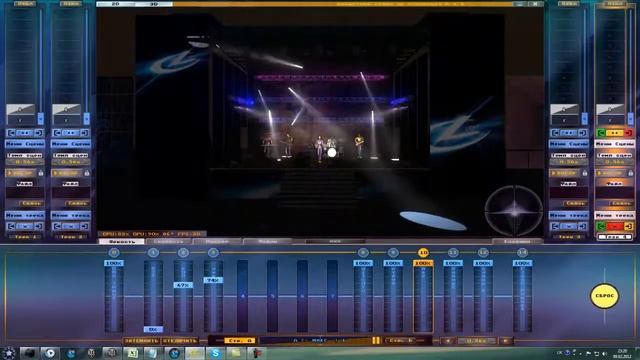The height and width of the screenshot is (360, 640).
Task: Open Skype from the Windows taskbar
Action: 215,353
